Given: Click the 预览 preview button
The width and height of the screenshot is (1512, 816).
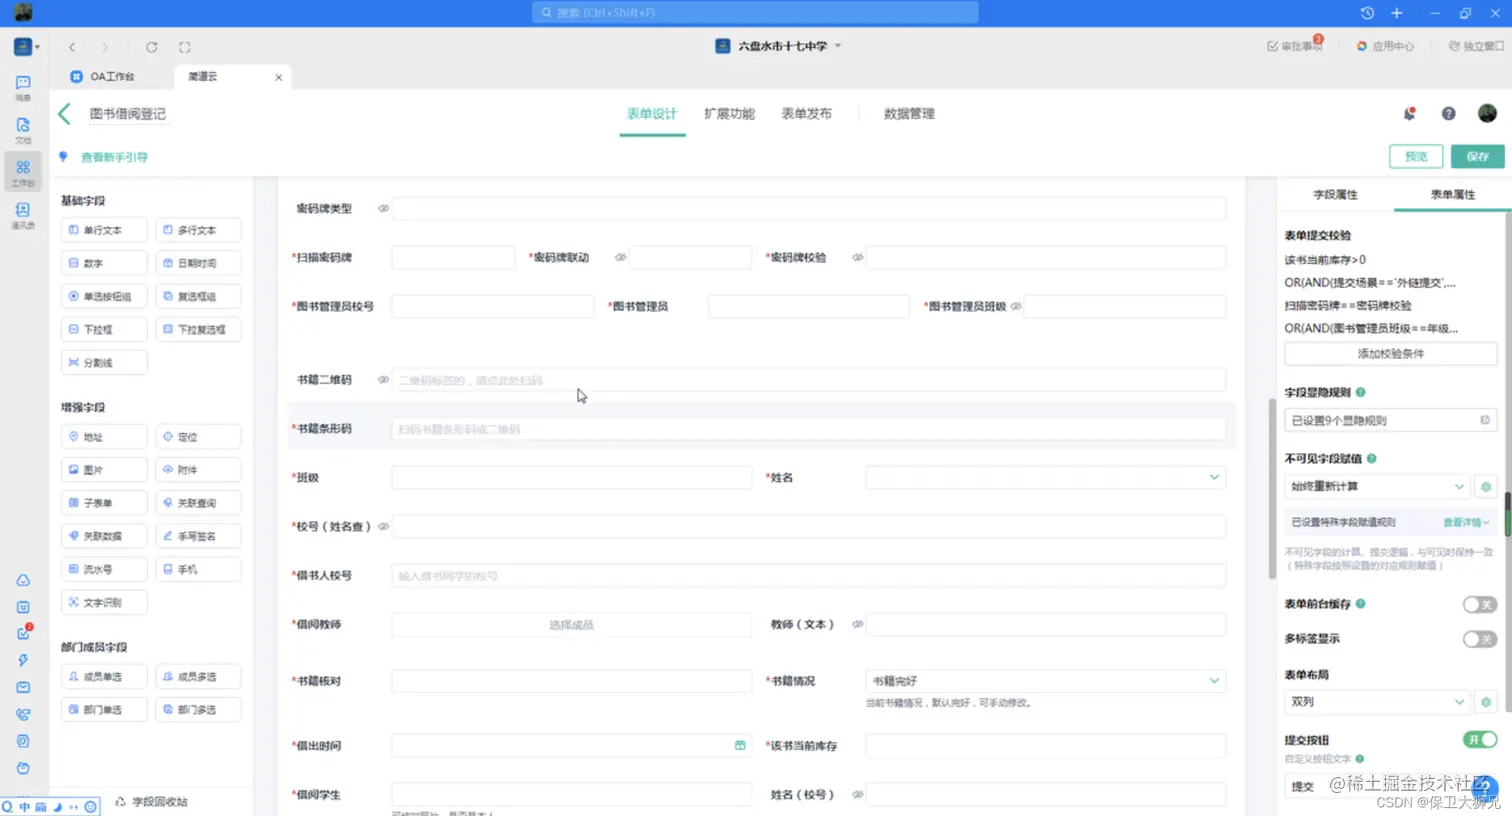Looking at the screenshot, I should coord(1416,157).
